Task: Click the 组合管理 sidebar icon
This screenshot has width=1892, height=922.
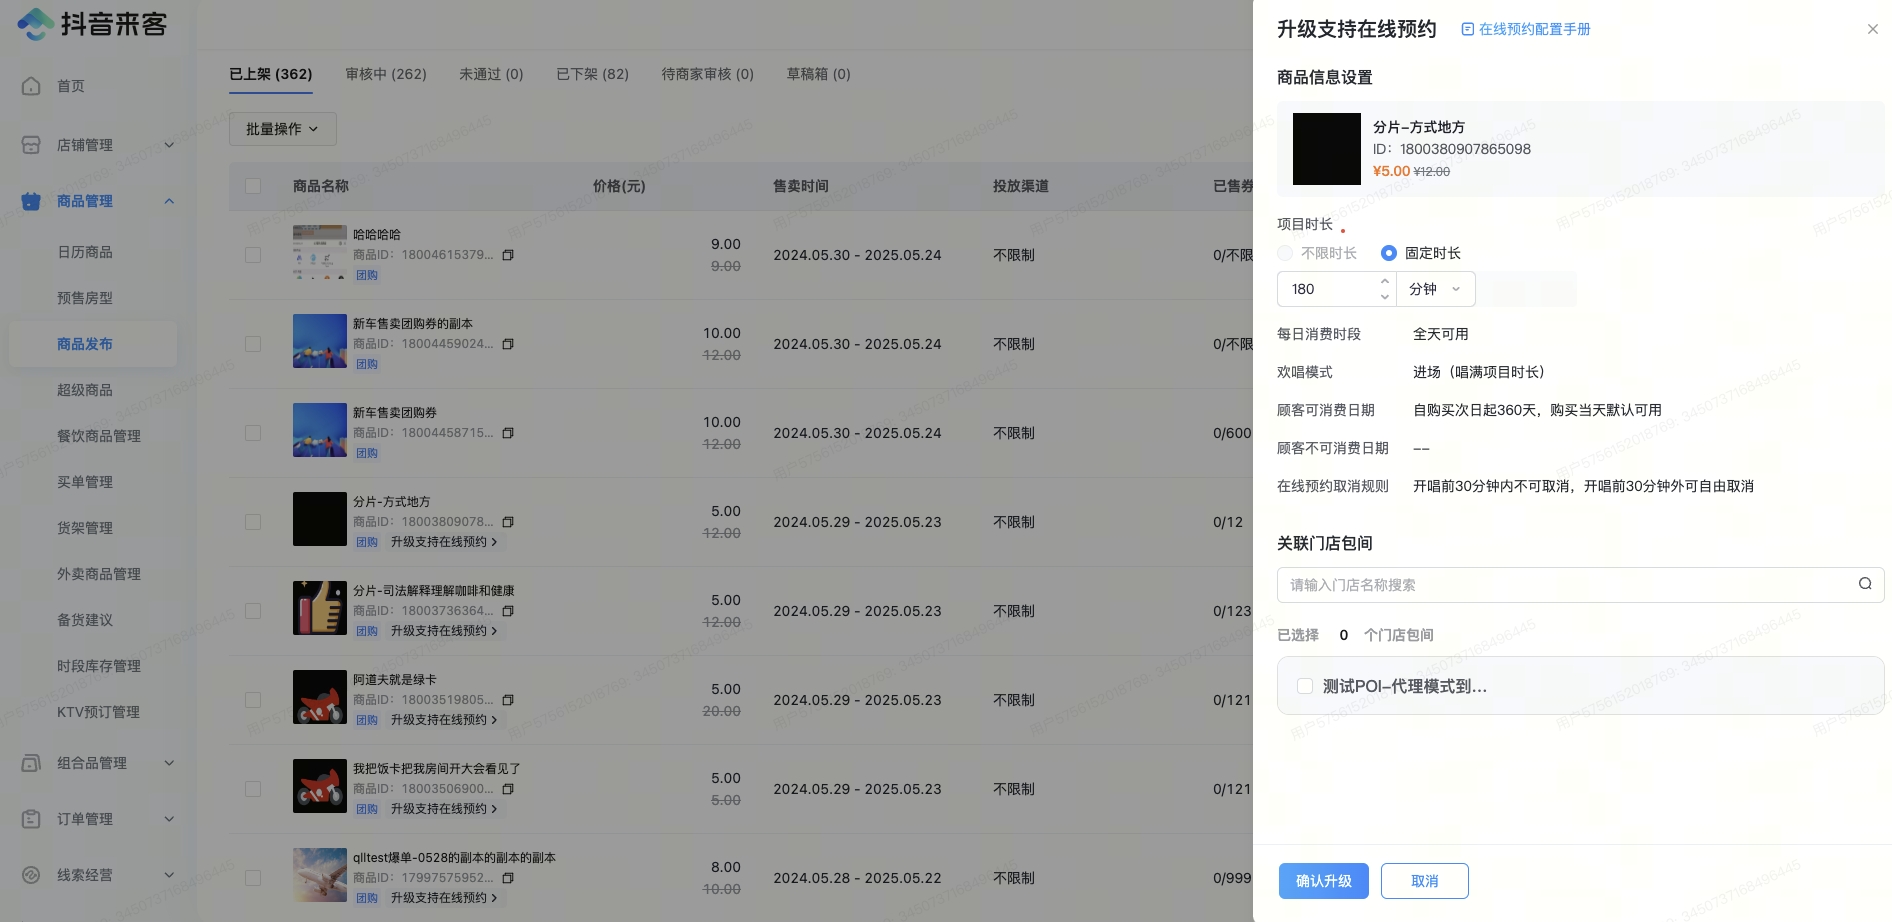Action: pos(31,763)
